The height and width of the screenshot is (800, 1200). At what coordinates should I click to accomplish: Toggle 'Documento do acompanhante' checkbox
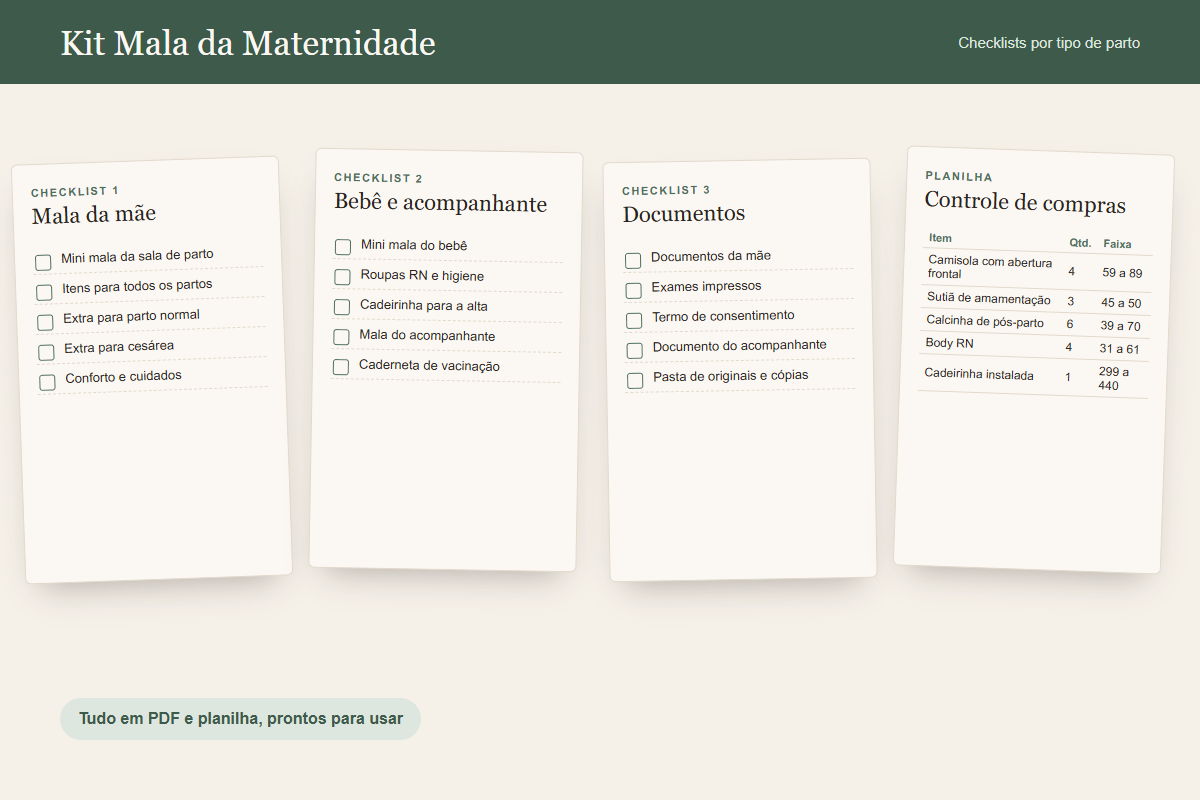pos(634,350)
